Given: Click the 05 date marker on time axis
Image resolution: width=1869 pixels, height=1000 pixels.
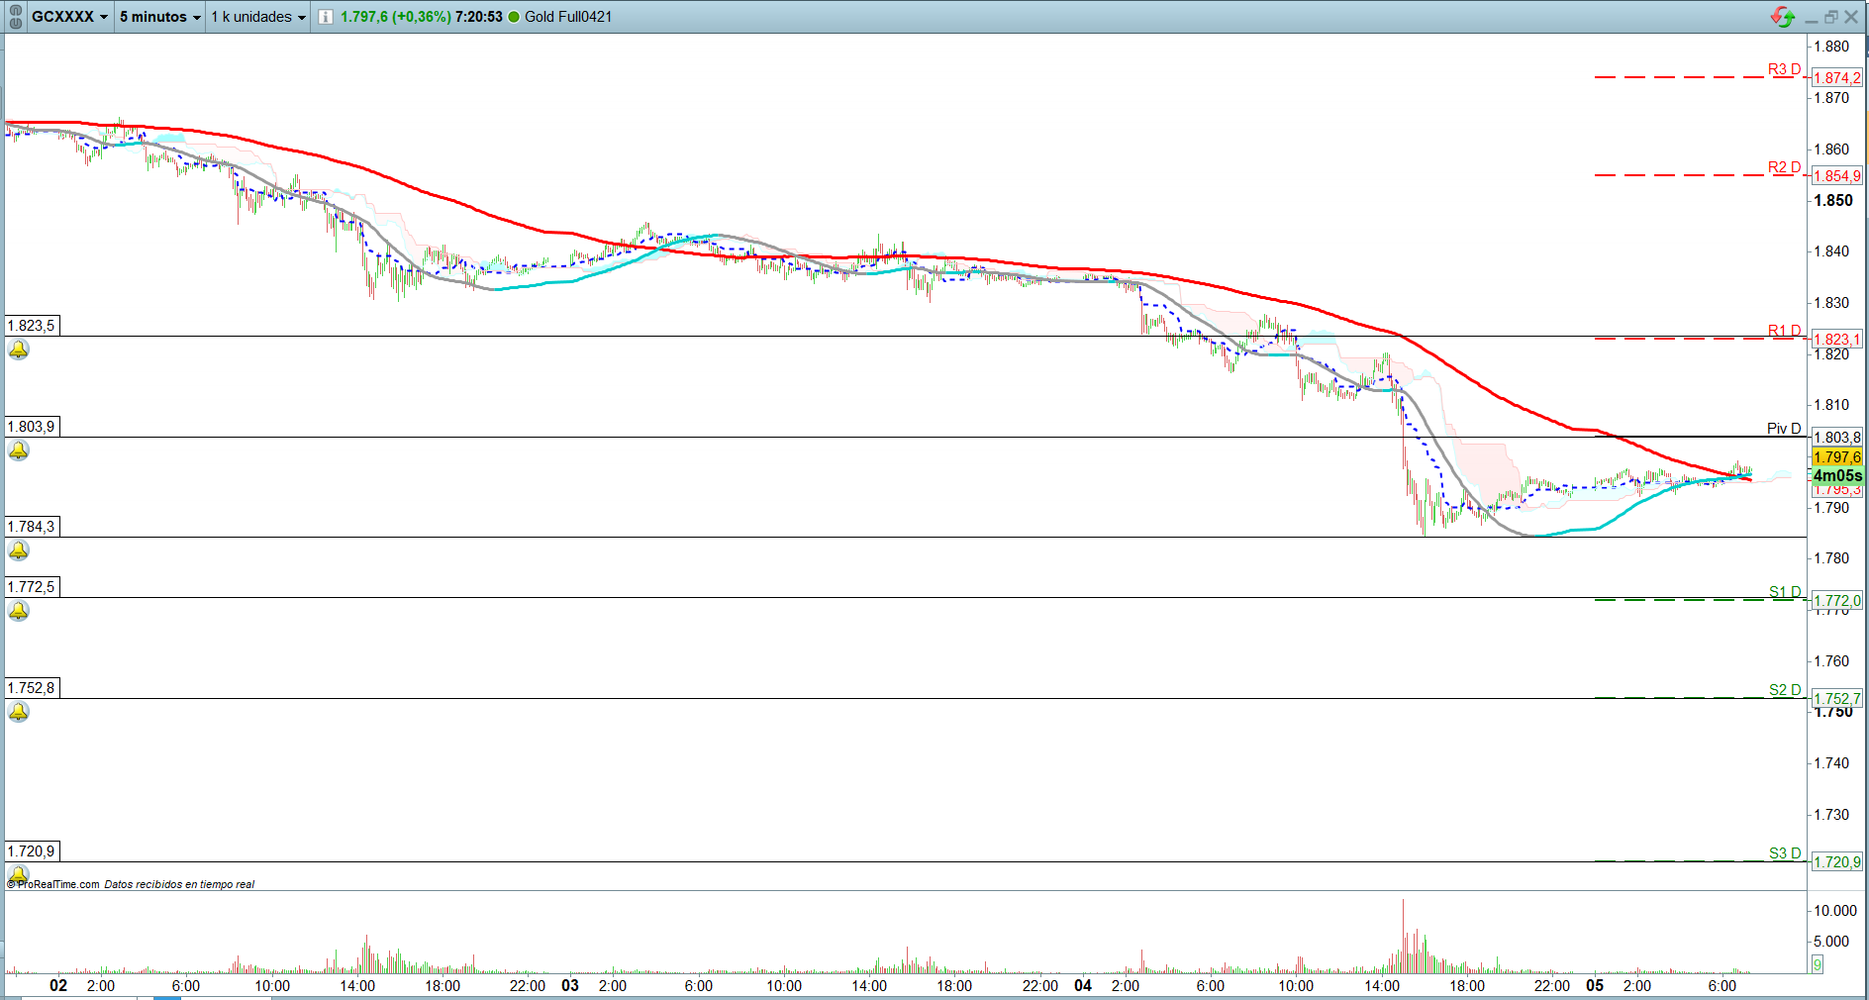Looking at the screenshot, I should (x=1594, y=986).
